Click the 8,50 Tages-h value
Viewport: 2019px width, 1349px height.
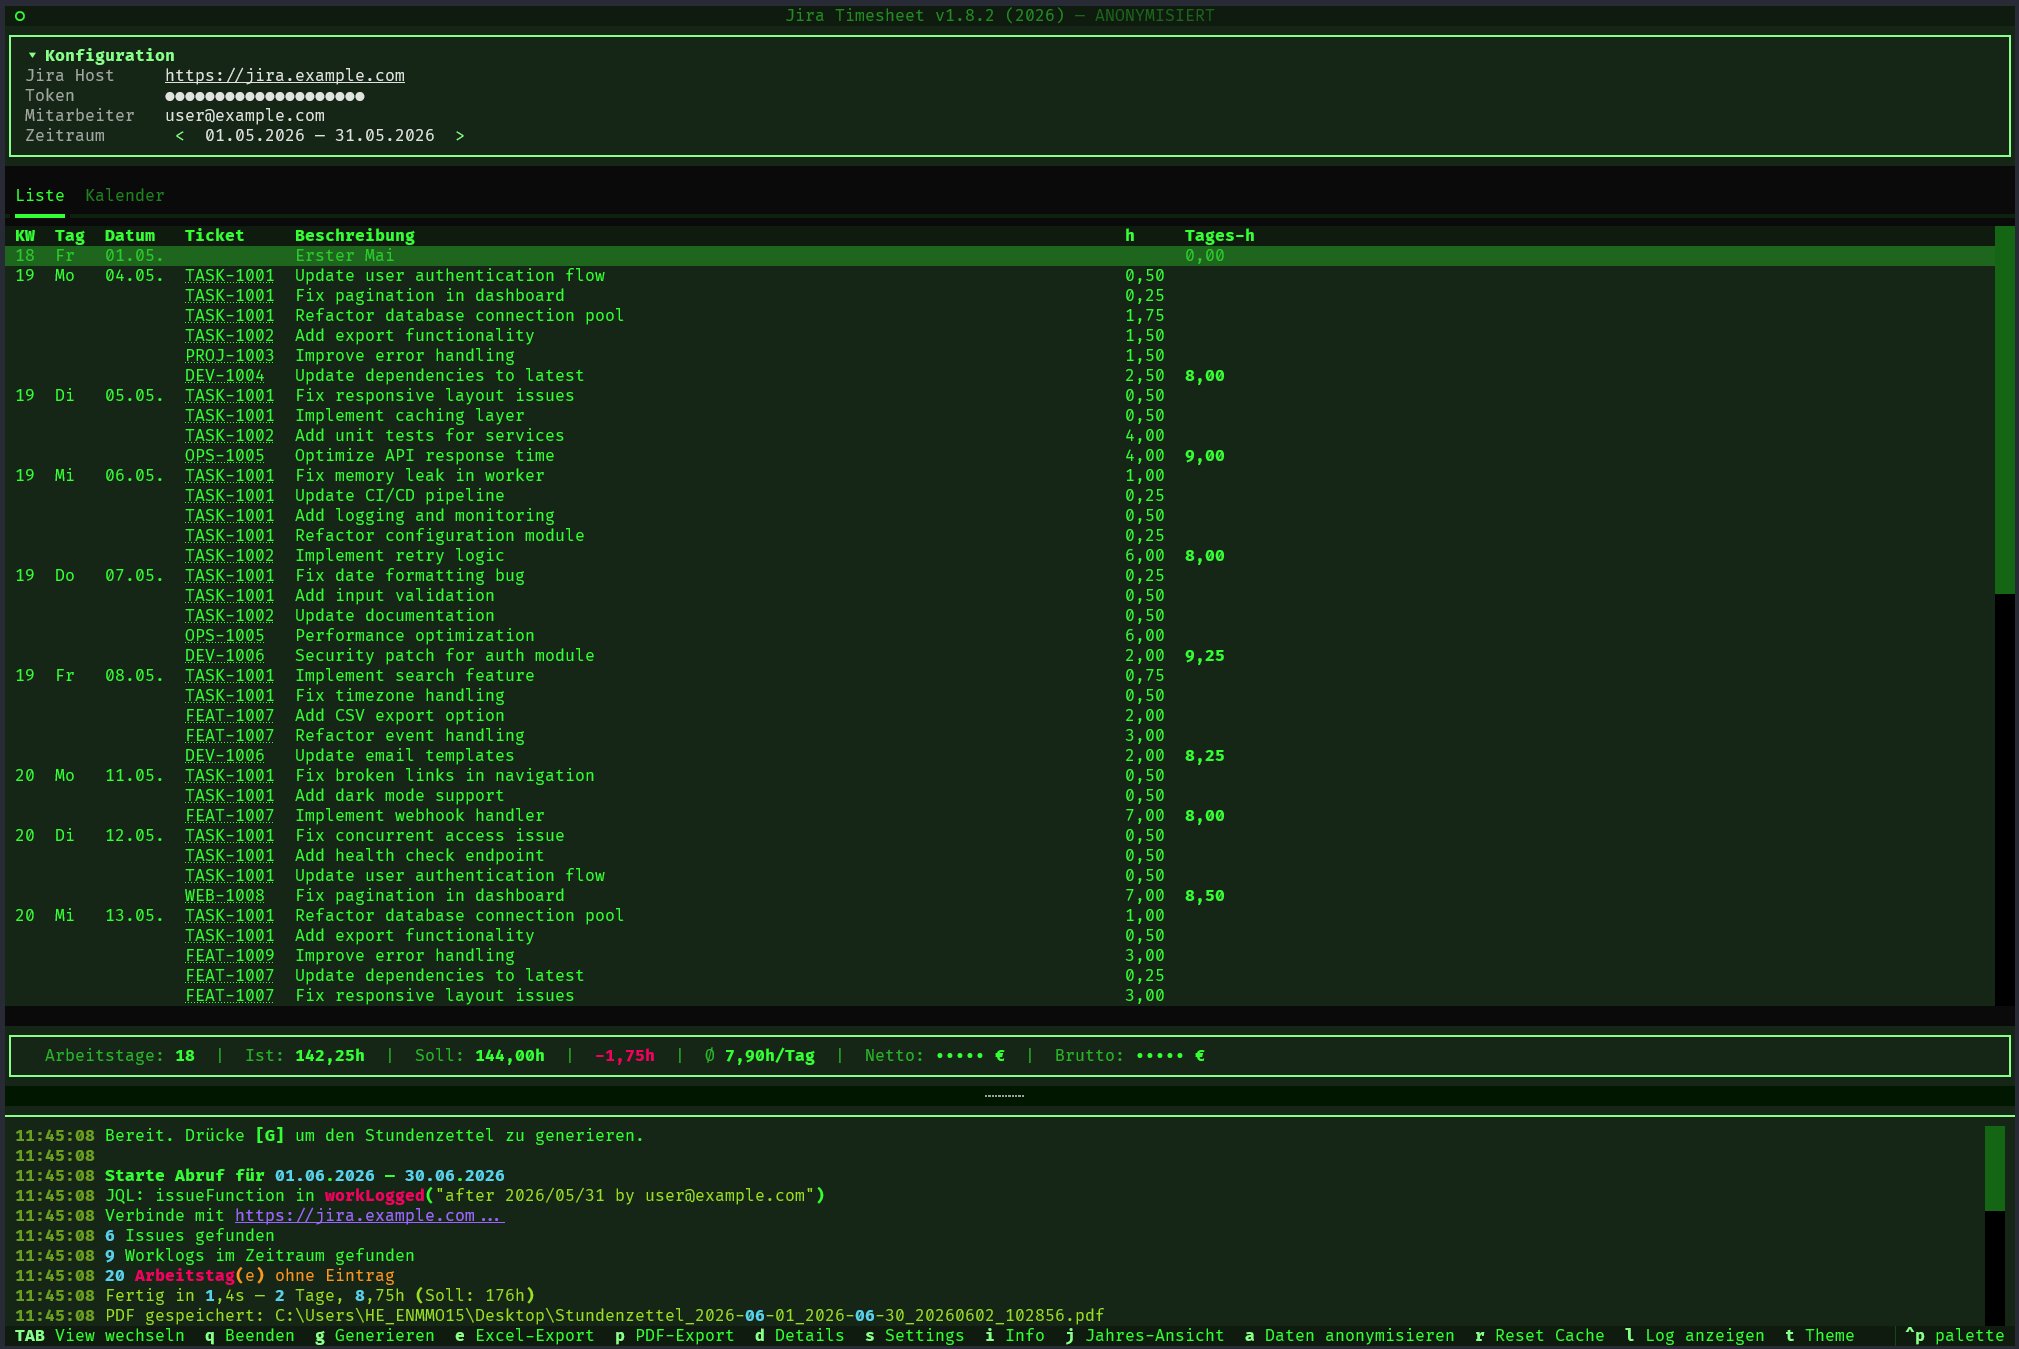pos(1205,895)
